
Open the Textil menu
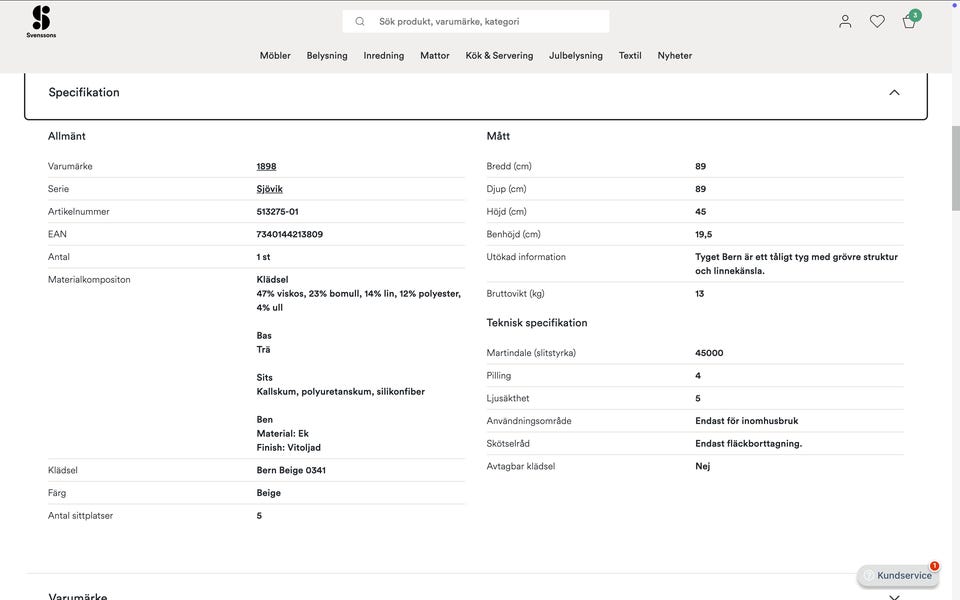coord(630,56)
